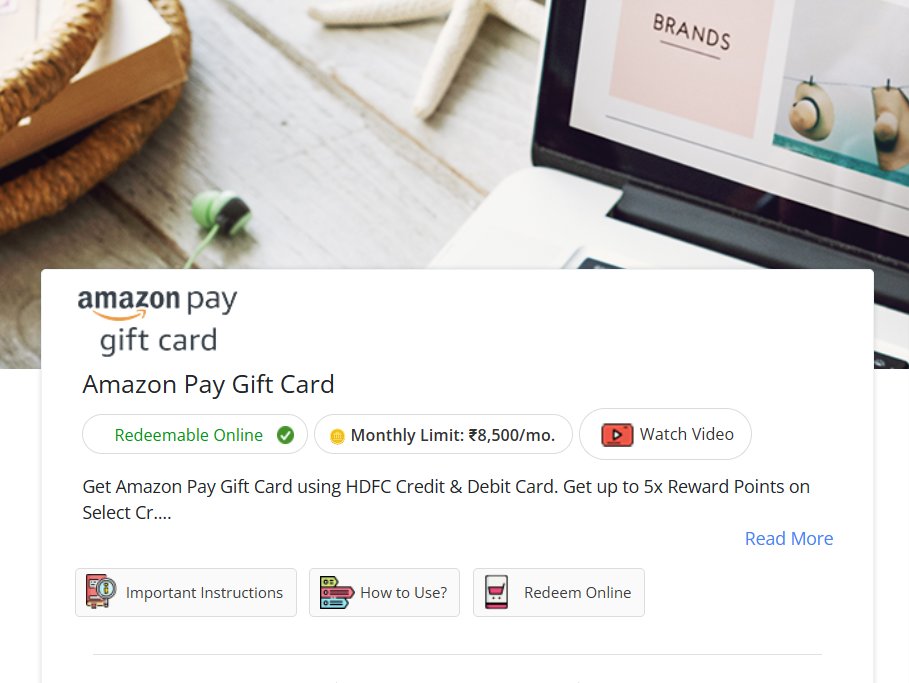This screenshot has height=683, width=909.
Task: Click the truncated description text
Action: (446, 499)
